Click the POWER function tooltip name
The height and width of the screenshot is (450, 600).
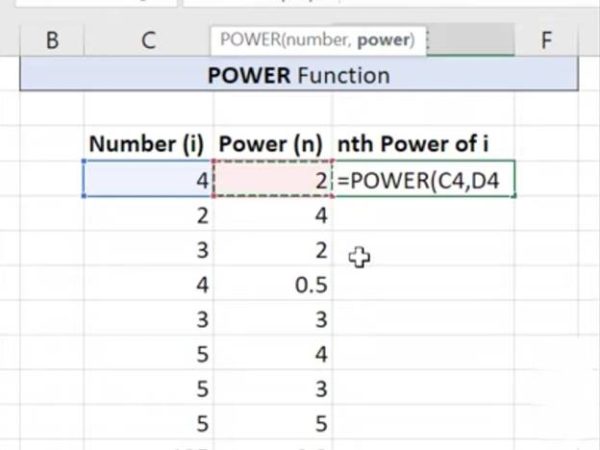(x=250, y=40)
